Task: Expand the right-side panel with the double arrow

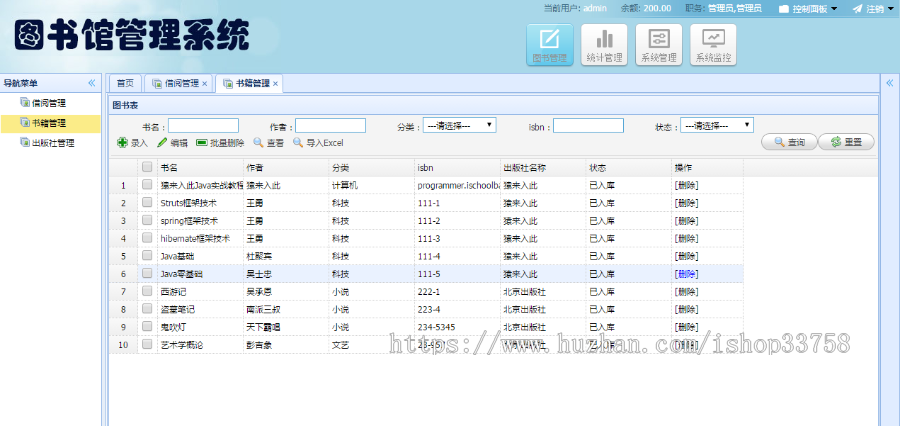Action: tap(890, 83)
